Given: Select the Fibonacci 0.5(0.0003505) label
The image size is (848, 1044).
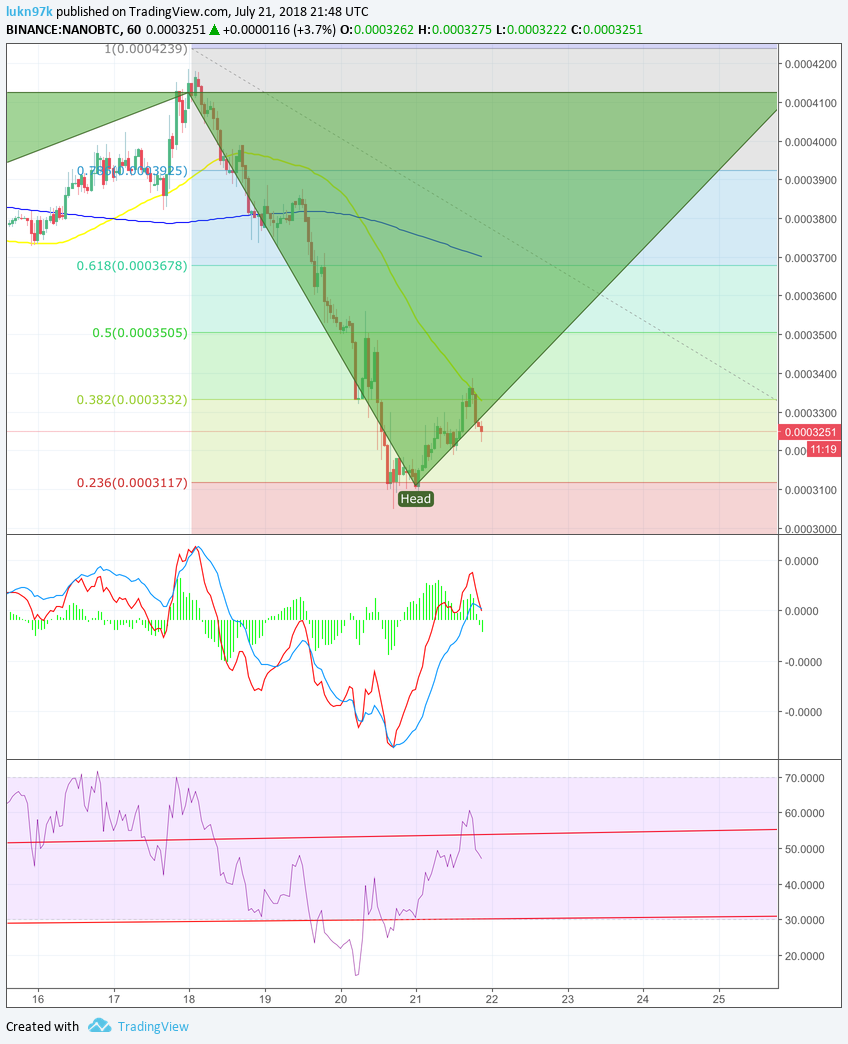Looking at the screenshot, I should point(140,332).
